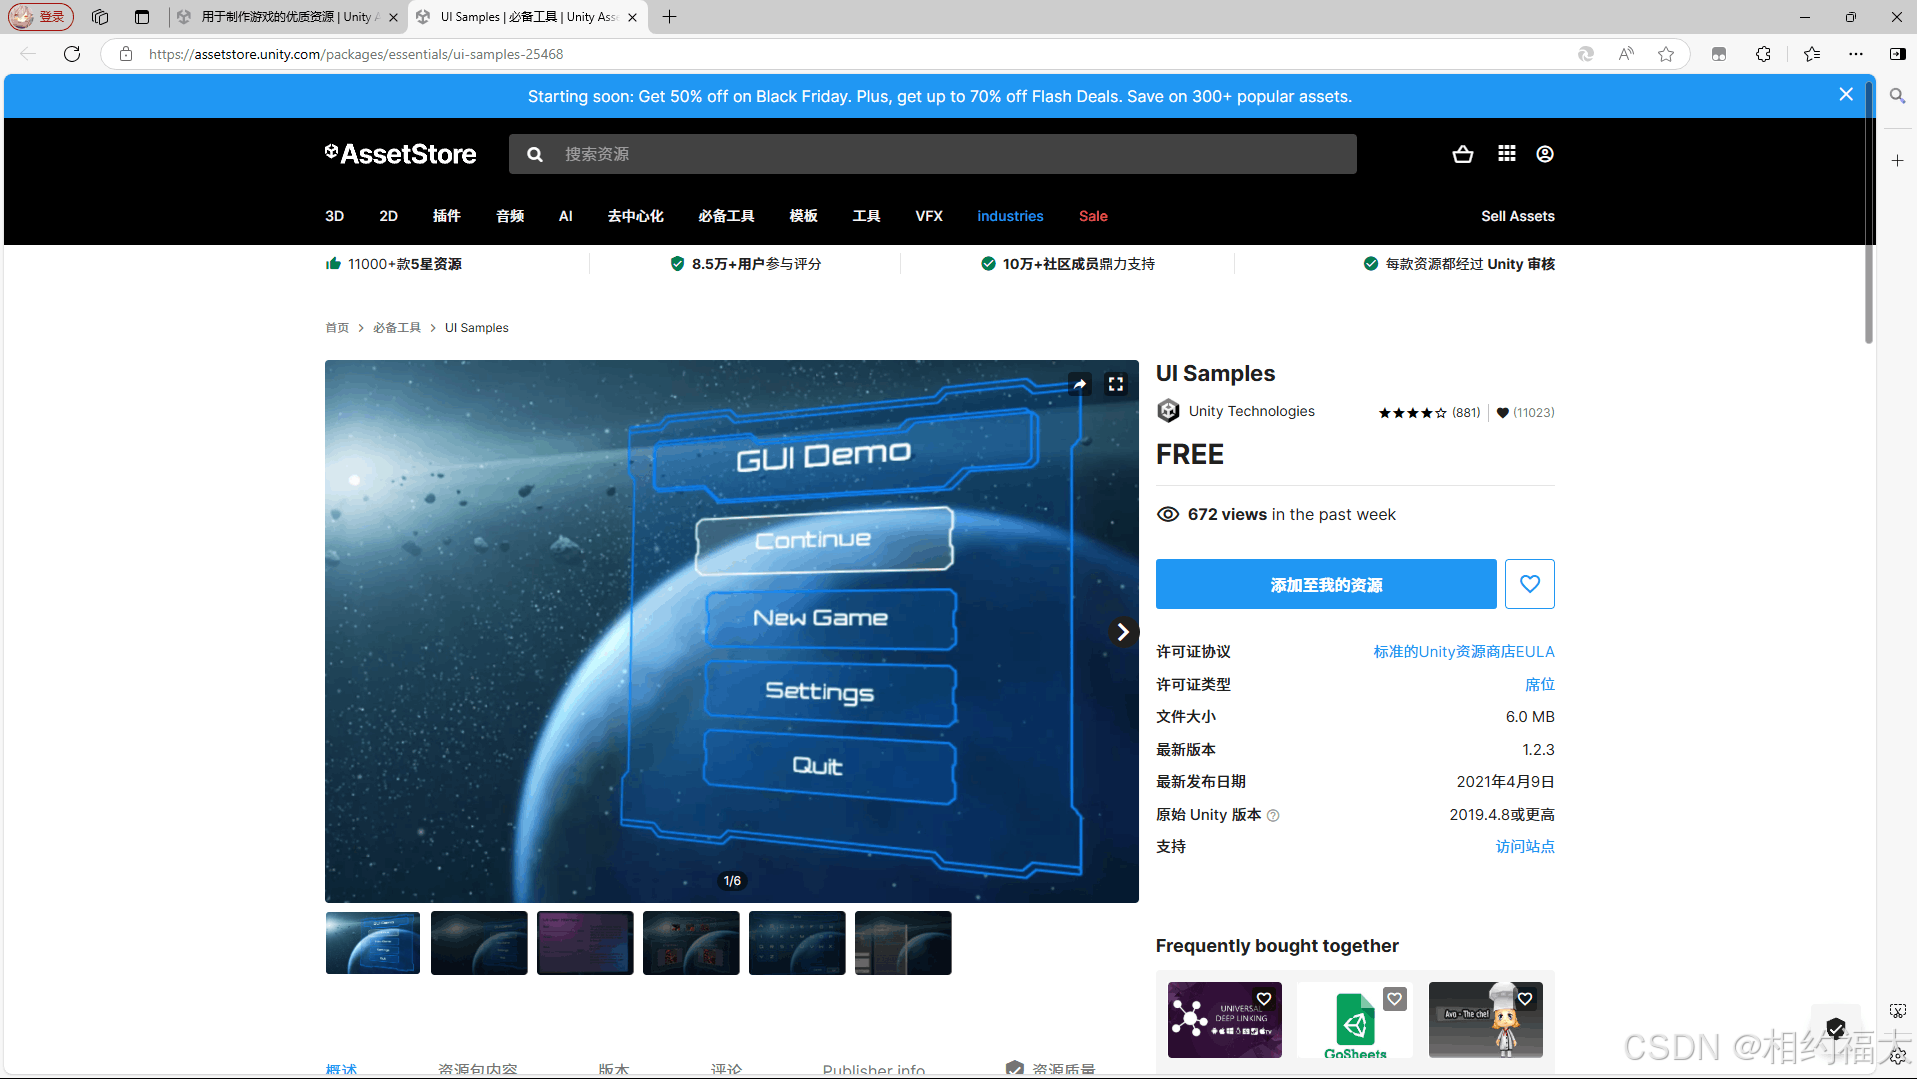The width and height of the screenshot is (1917, 1079).
Task: Open the Sale menu link
Action: [x=1093, y=216]
